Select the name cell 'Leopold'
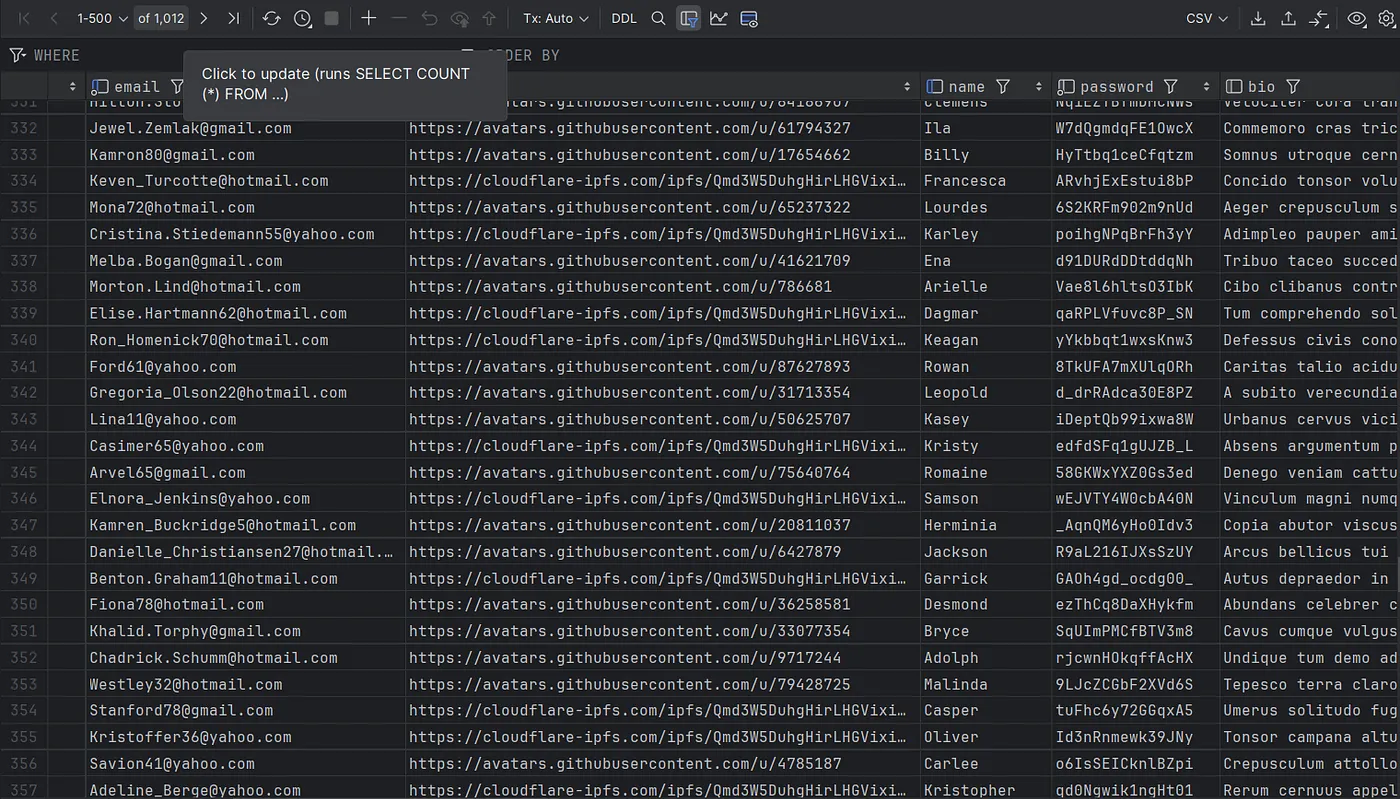 [986, 393]
